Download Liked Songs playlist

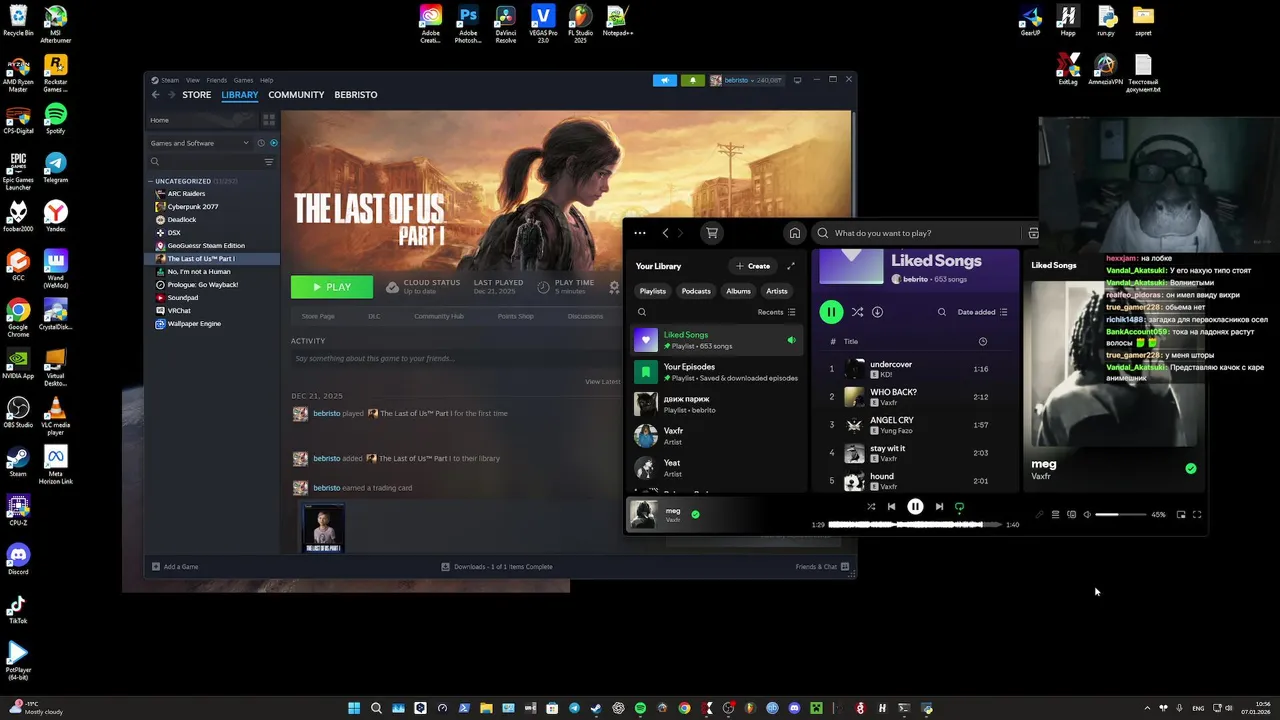[877, 312]
